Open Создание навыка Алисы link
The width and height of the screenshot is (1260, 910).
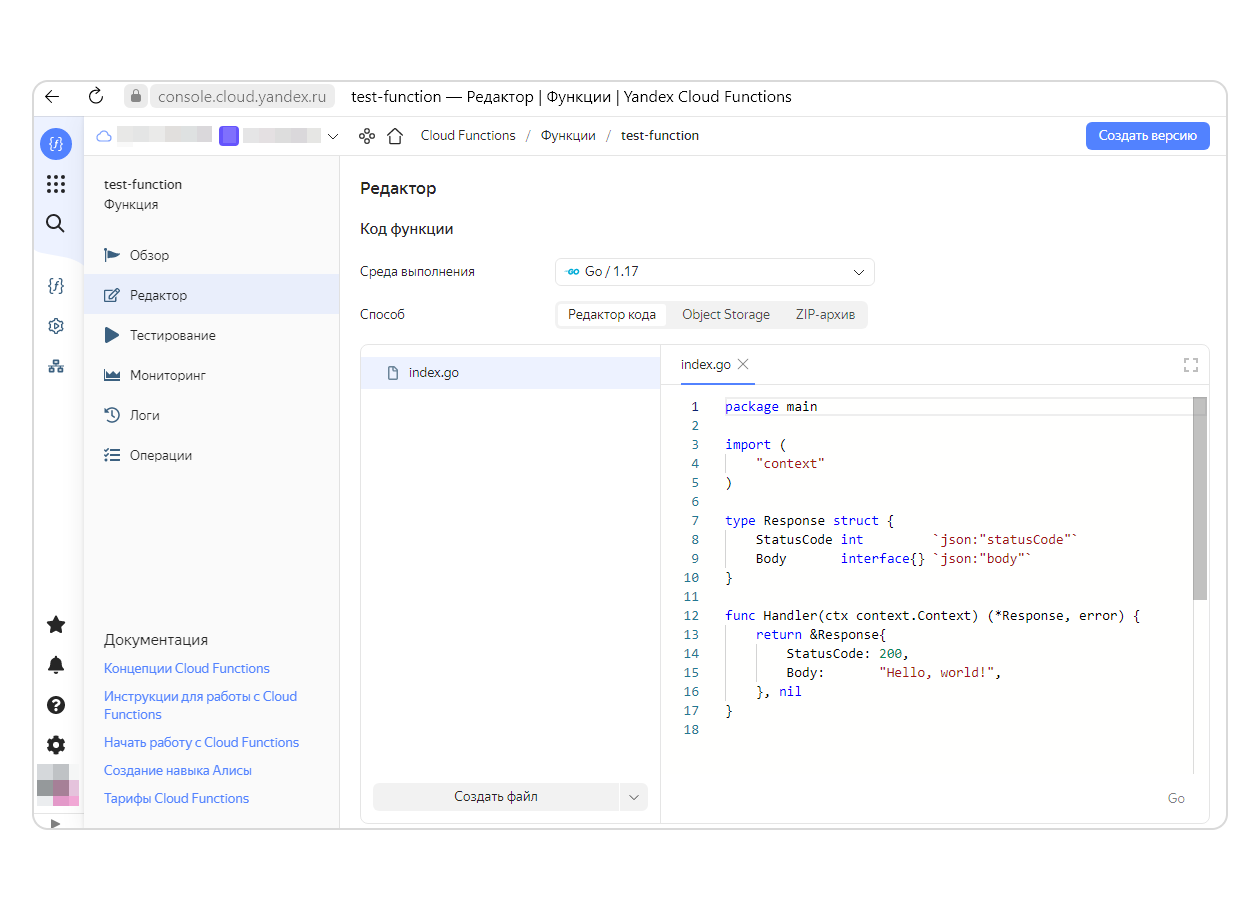178,770
